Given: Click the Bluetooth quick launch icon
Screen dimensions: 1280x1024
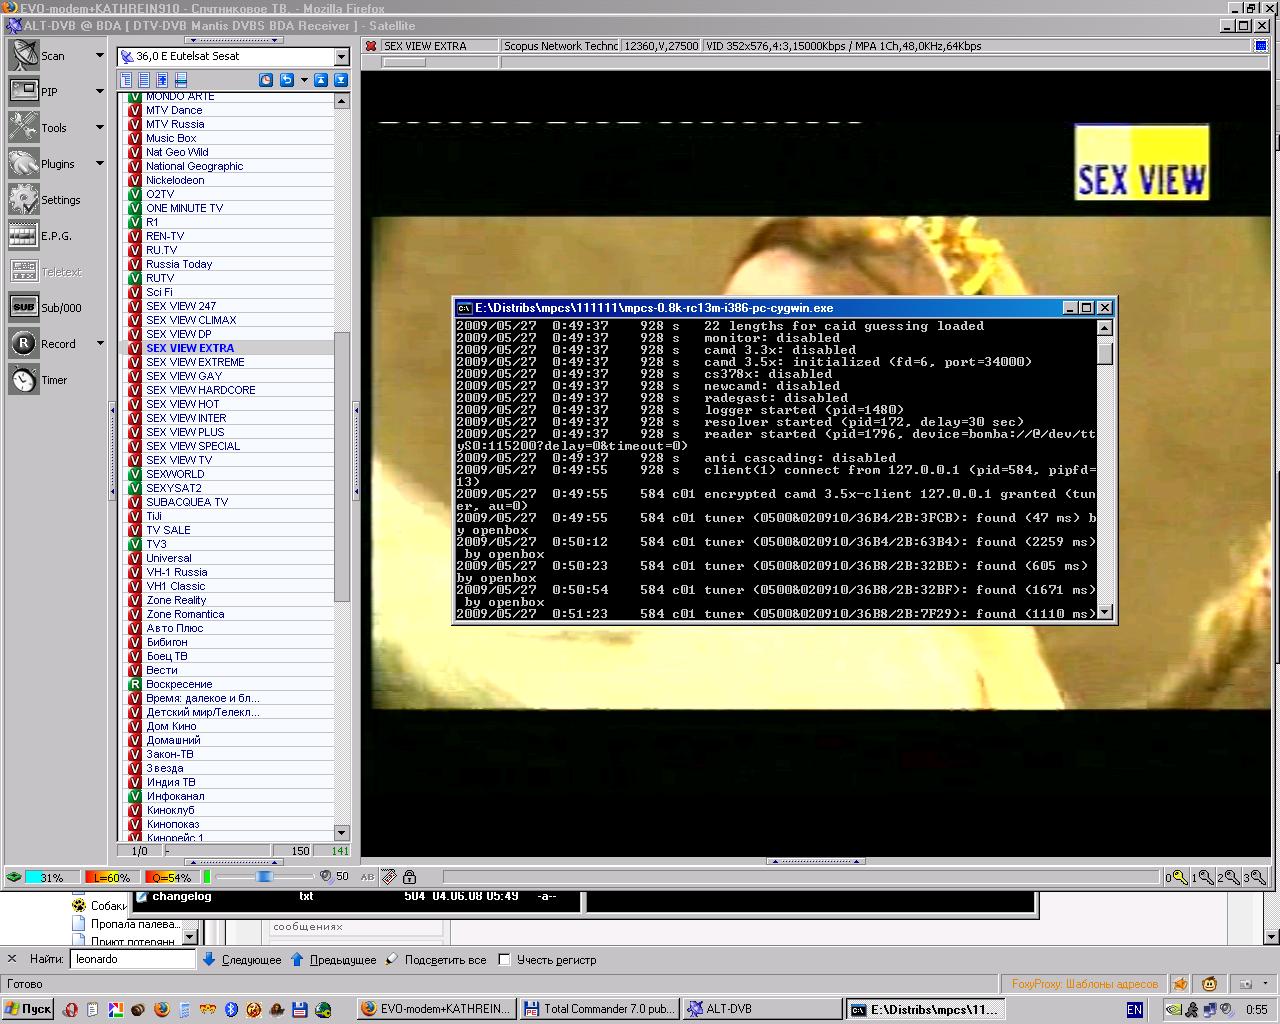Looking at the screenshot, I should point(231,1010).
